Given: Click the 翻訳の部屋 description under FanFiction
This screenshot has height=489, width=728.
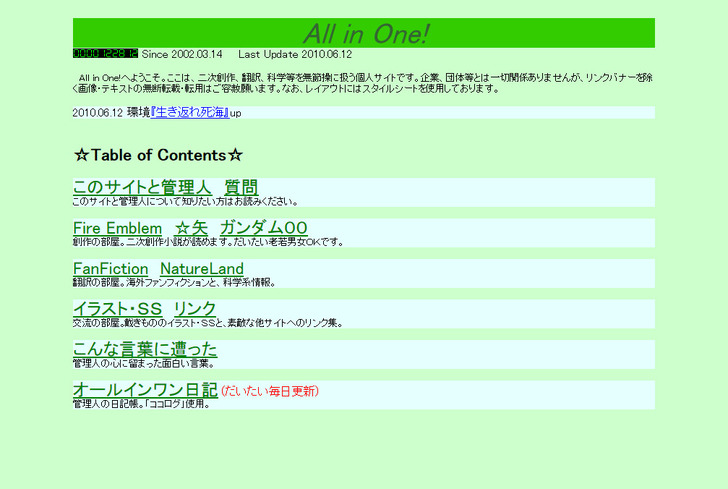Looking at the screenshot, I should pos(174,282).
